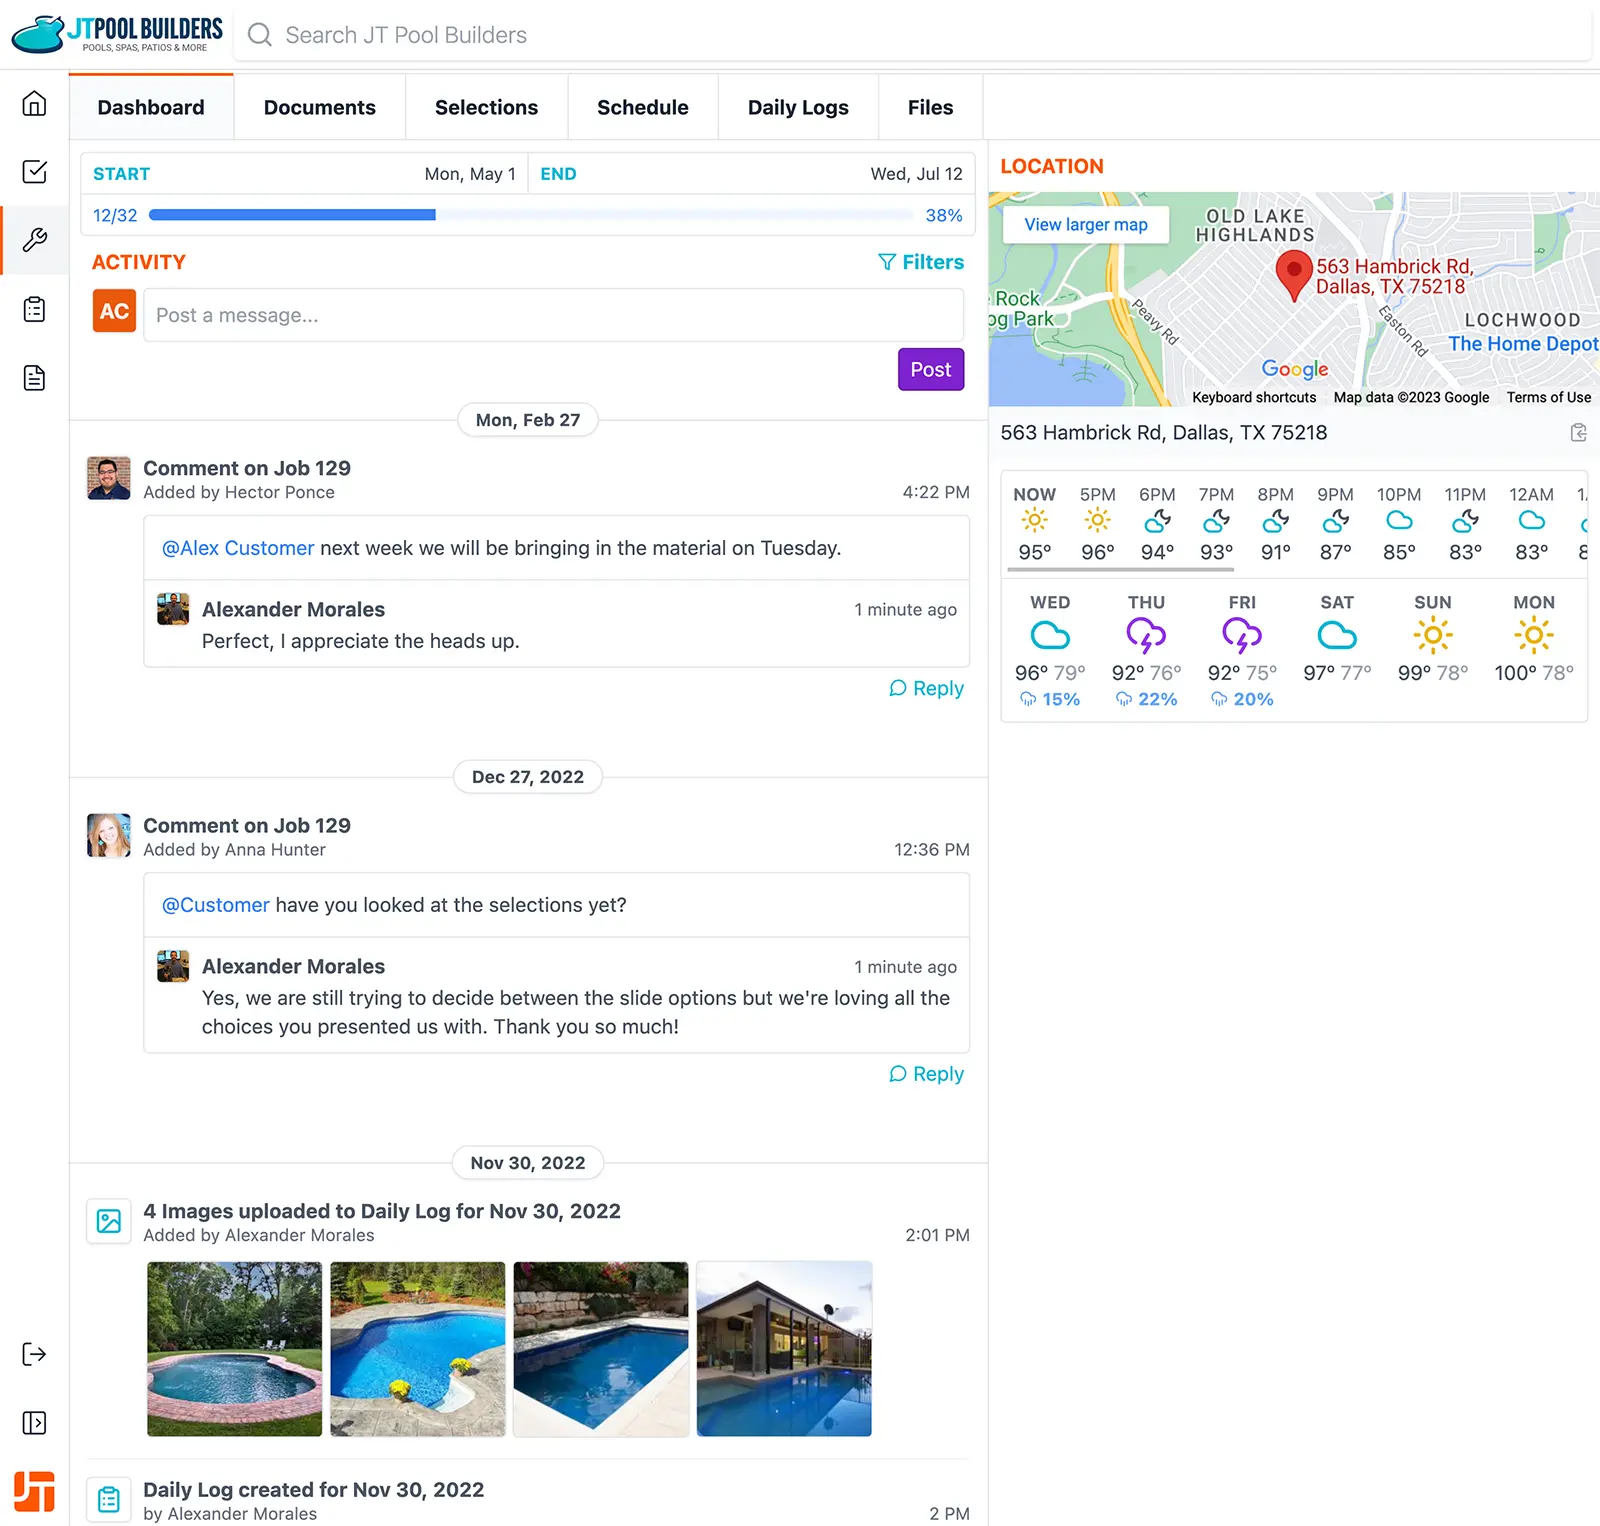Open the Daily Logs tab

coord(797,107)
